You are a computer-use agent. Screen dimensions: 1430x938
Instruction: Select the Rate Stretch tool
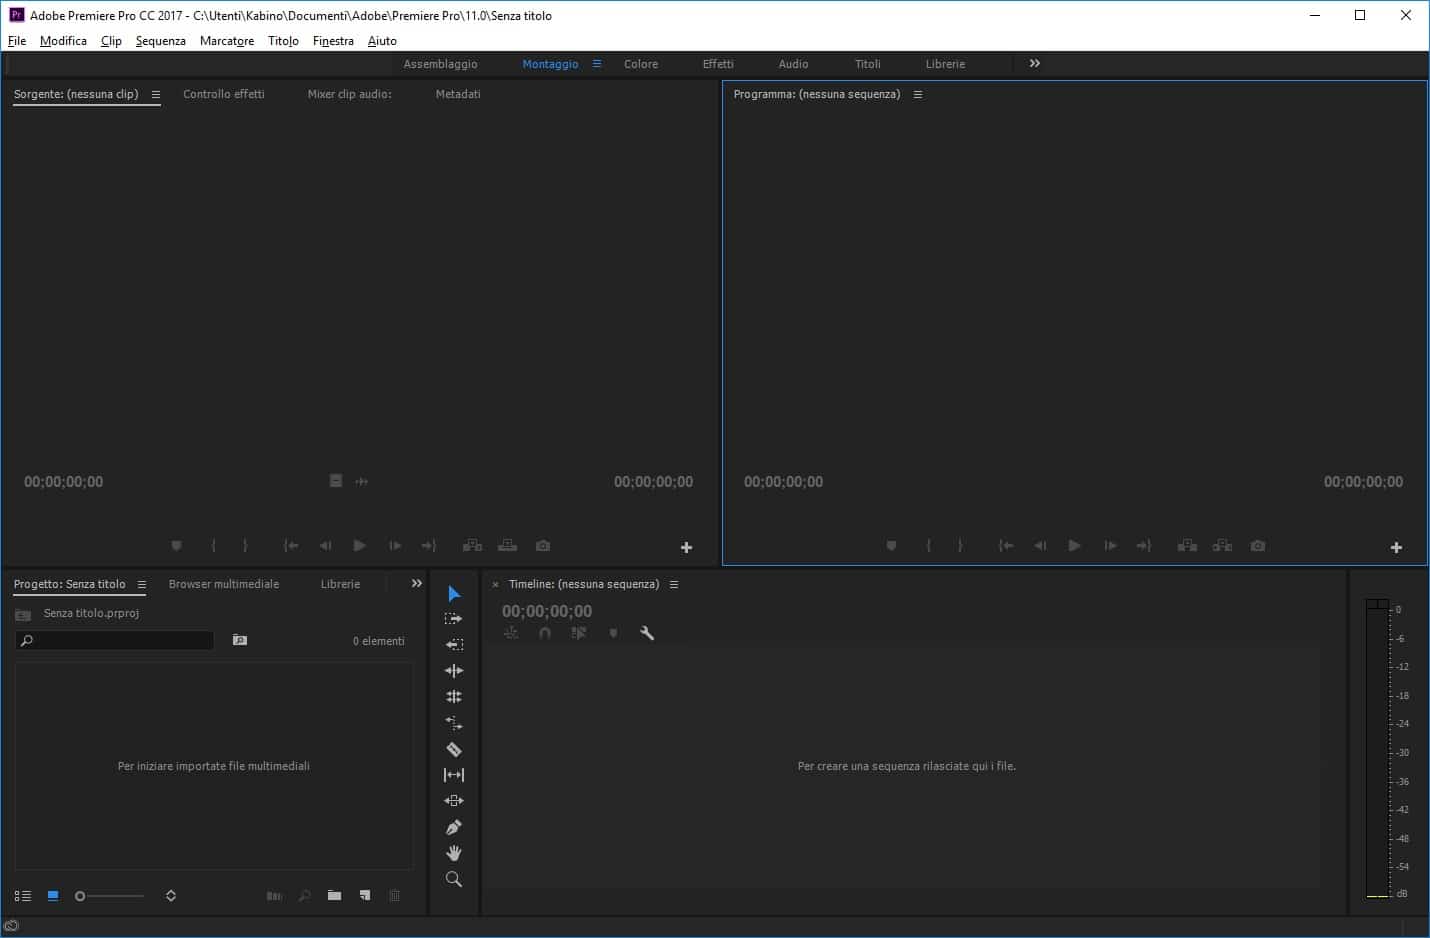[454, 723]
